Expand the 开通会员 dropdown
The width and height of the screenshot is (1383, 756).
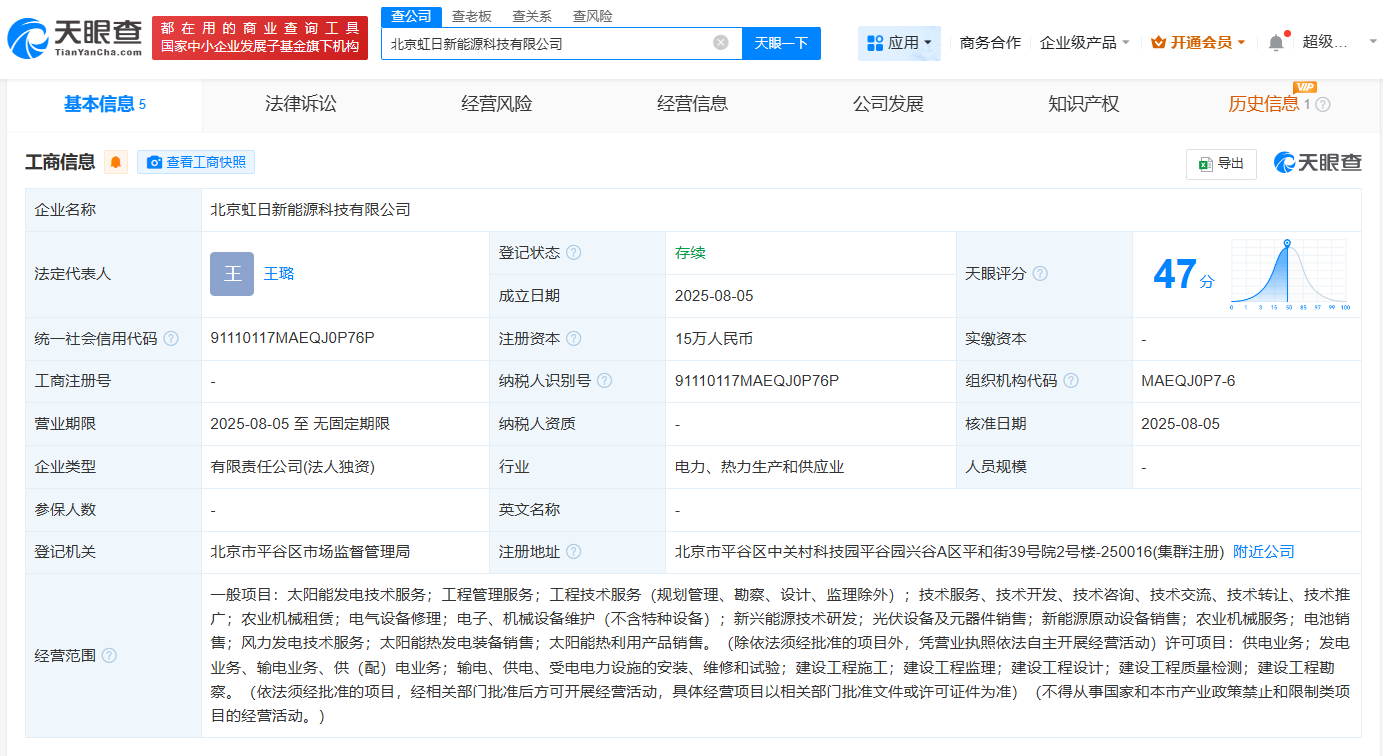1198,43
